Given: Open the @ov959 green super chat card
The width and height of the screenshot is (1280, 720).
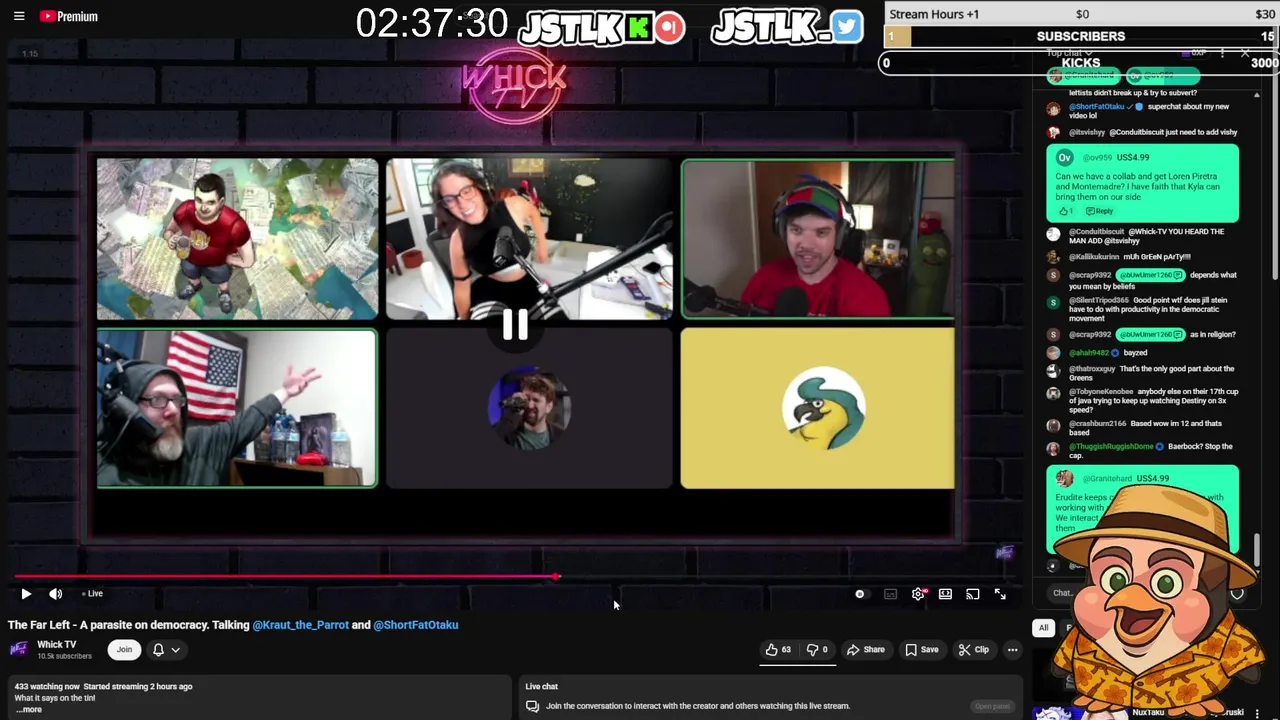Looking at the screenshot, I should (1142, 184).
